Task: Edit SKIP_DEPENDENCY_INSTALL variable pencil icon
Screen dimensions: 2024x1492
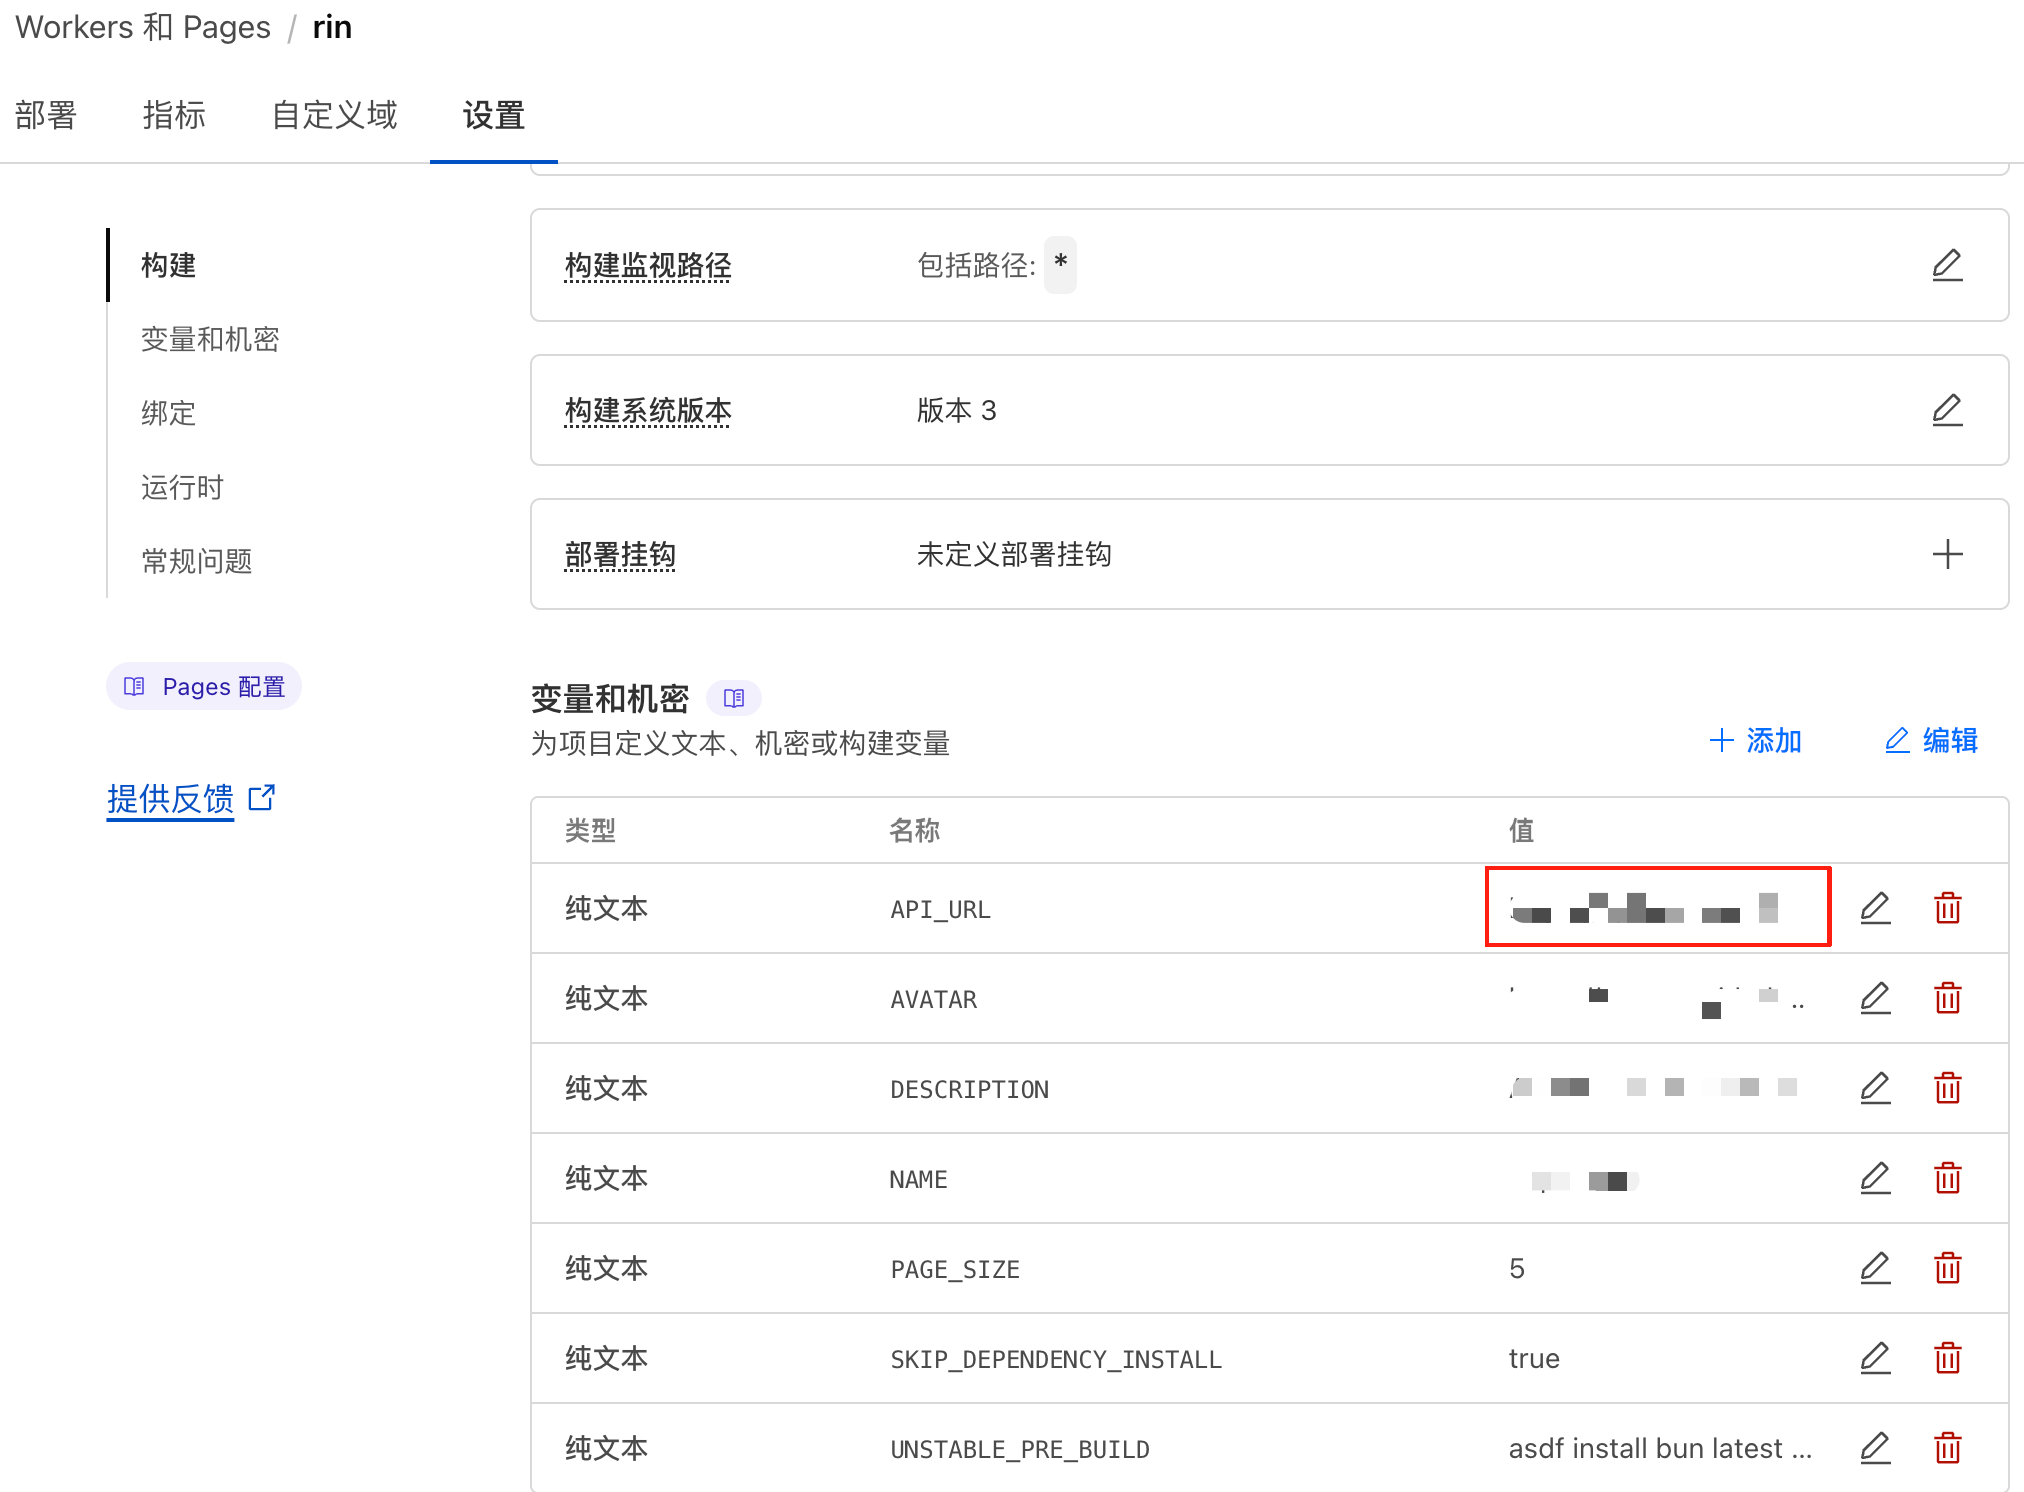Action: 1875,1358
